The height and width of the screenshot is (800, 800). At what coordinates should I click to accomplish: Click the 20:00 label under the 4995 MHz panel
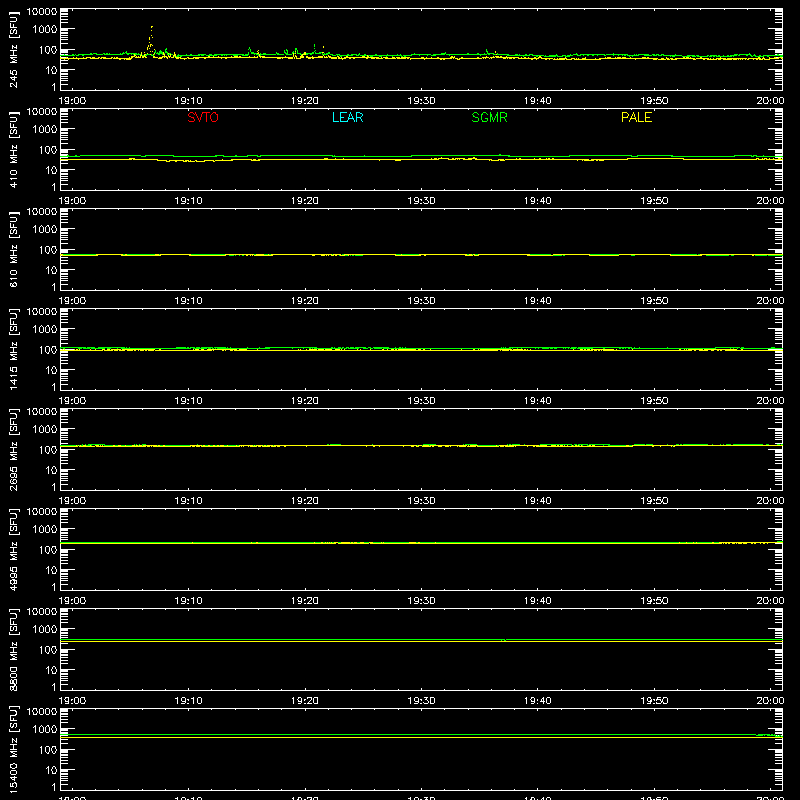[x=770, y=601]
